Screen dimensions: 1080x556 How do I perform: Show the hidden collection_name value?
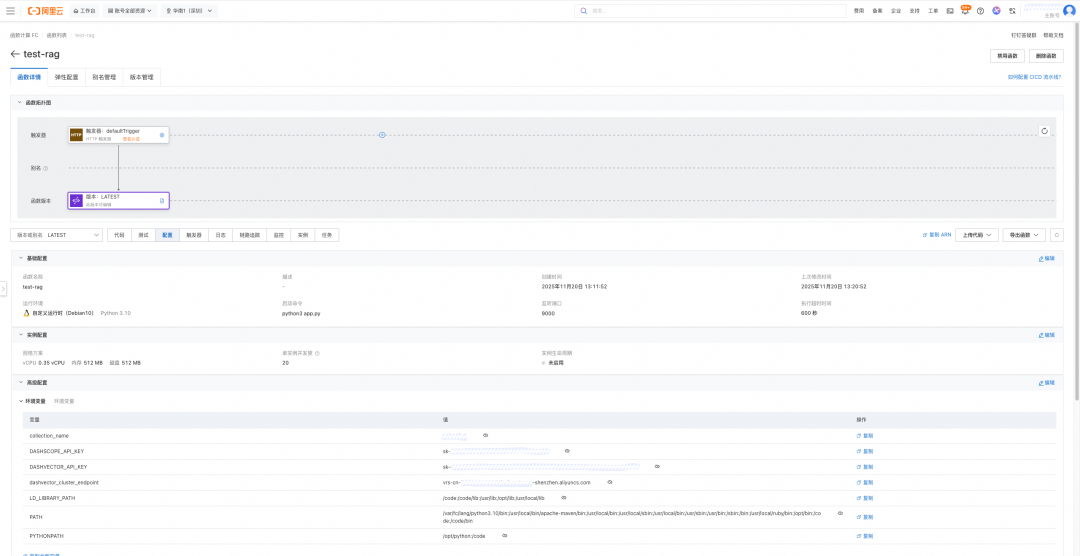(x=485, y=436)
